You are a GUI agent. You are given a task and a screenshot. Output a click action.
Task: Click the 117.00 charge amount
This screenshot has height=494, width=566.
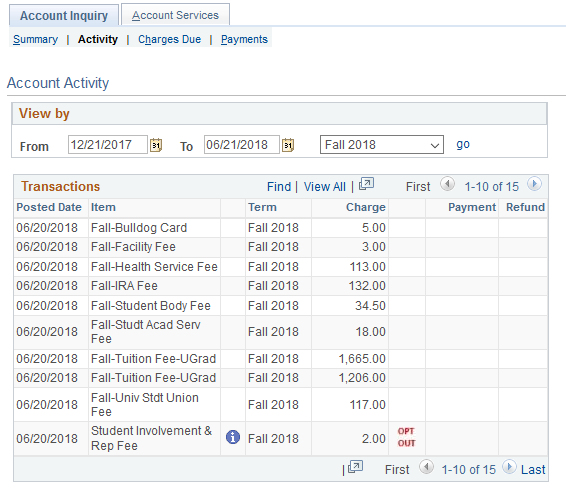coord(367,405)
